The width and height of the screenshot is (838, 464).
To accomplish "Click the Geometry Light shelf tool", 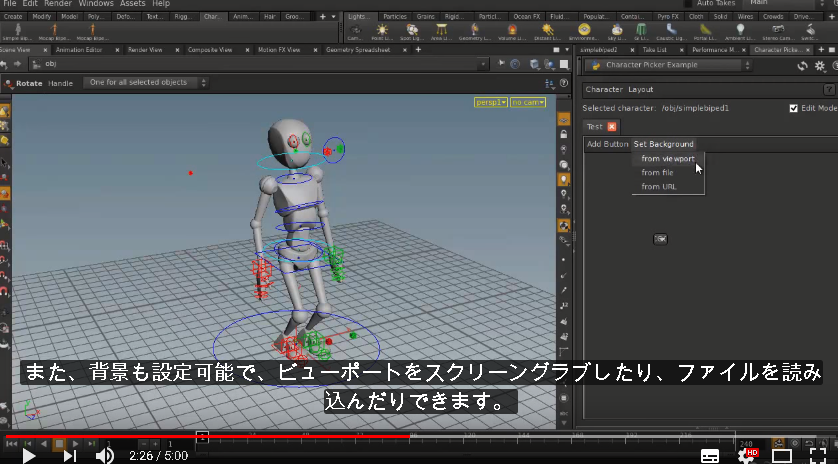I will [x=475, y=32].
